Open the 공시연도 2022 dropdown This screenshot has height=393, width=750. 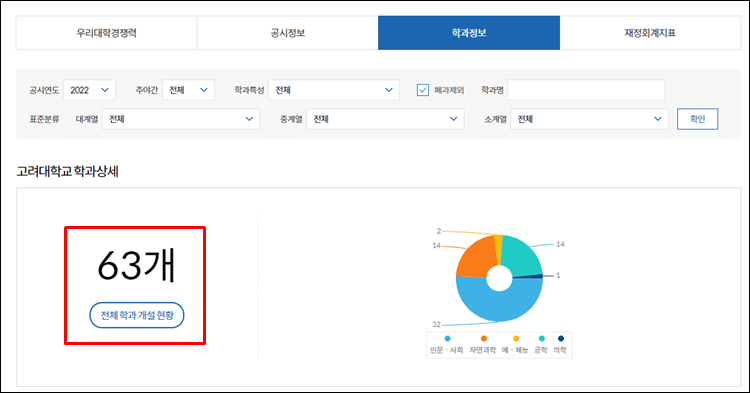pyautogui.click(x=89, y=90)
